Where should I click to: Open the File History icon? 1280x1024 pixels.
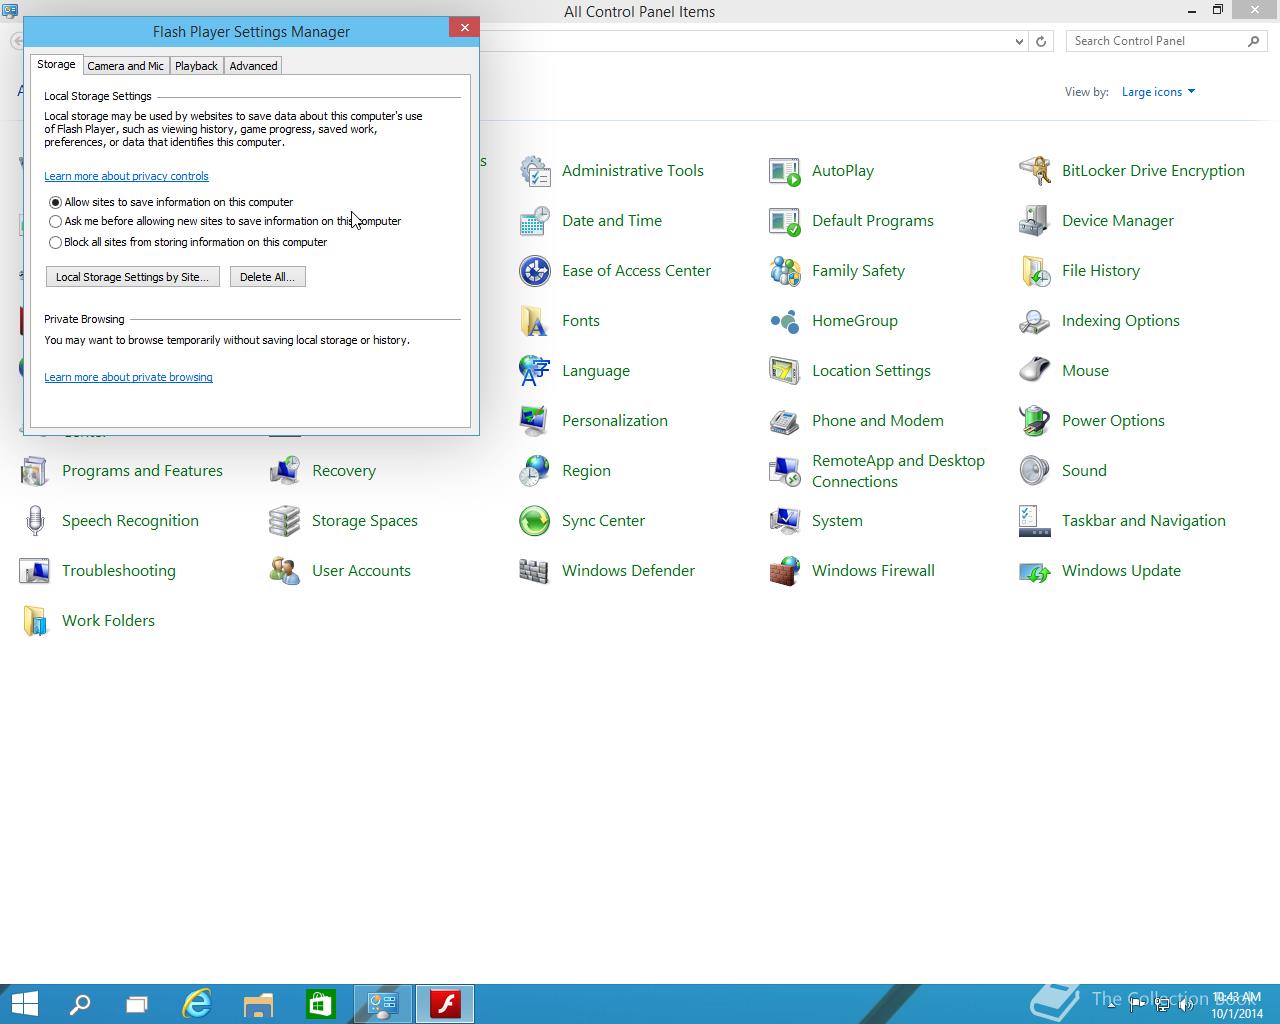[1035, 271]
